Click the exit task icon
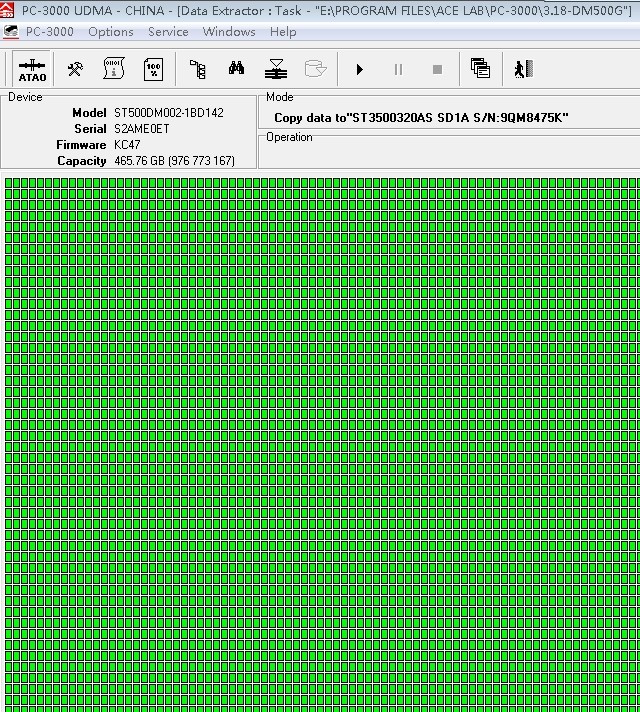 (521, 69)
